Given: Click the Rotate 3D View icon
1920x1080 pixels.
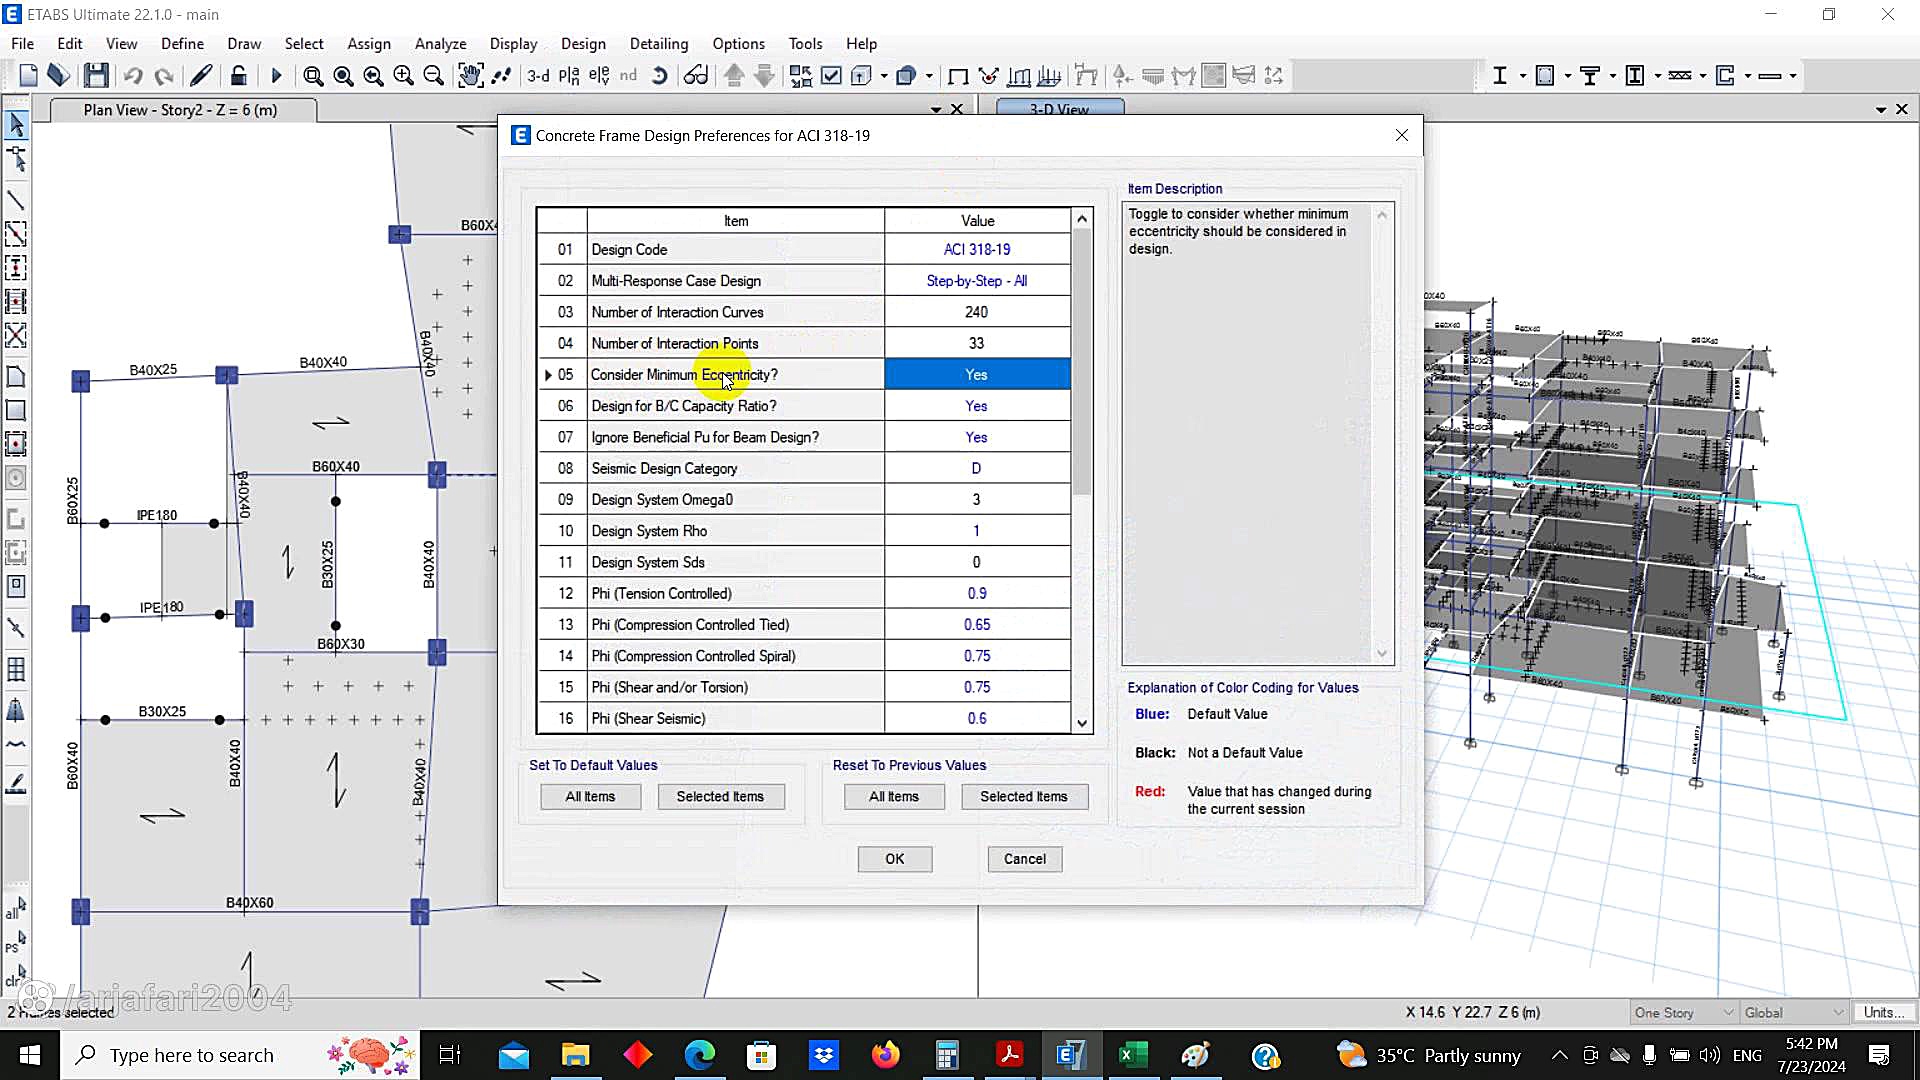Looking at the screenshot, I should [660, 76].
